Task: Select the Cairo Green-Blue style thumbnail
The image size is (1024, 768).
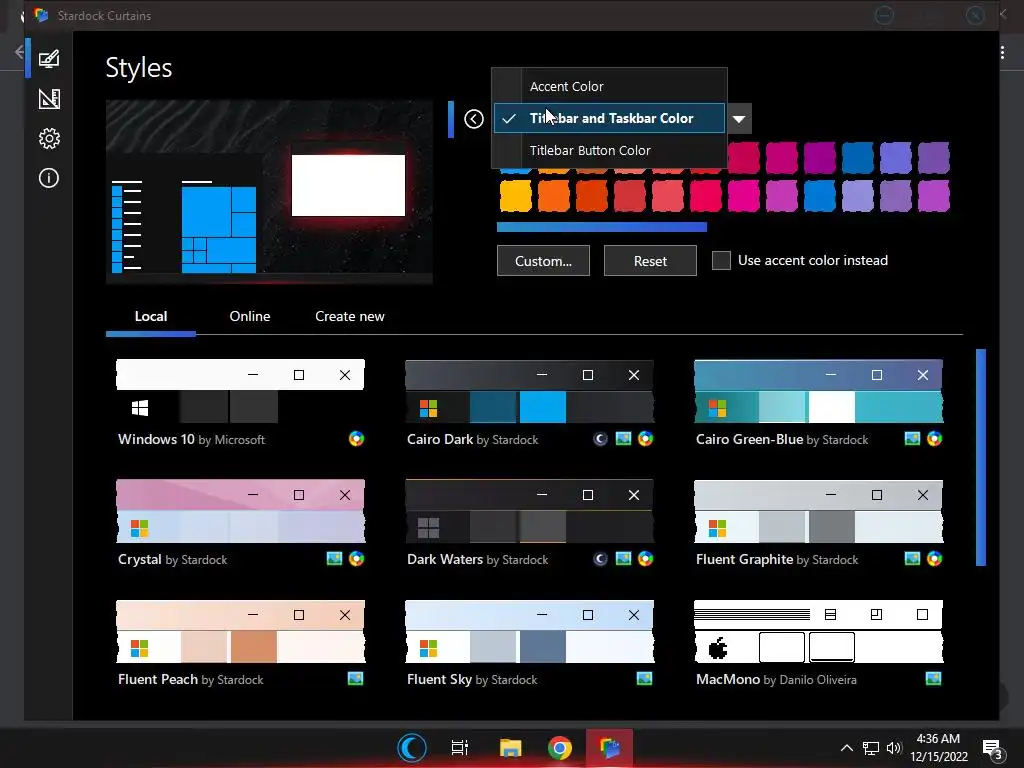Action: pos(818,391)
